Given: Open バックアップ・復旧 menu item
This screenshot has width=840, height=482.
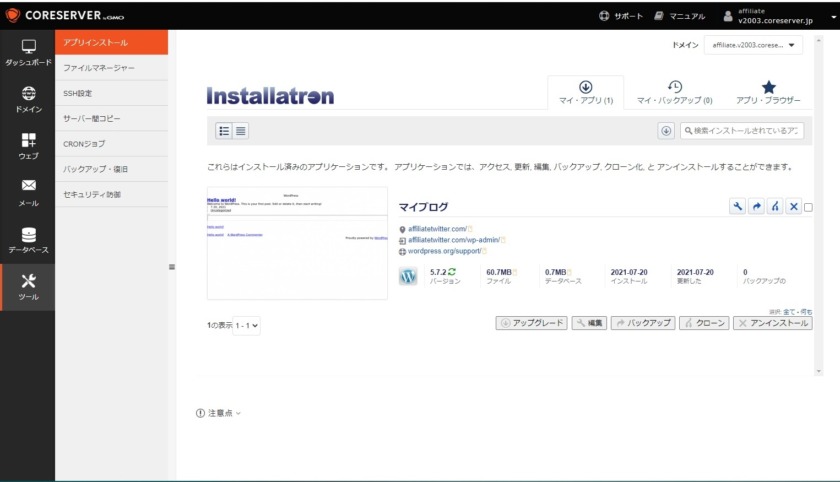Looking at the screenshot, I should (111, 169).
